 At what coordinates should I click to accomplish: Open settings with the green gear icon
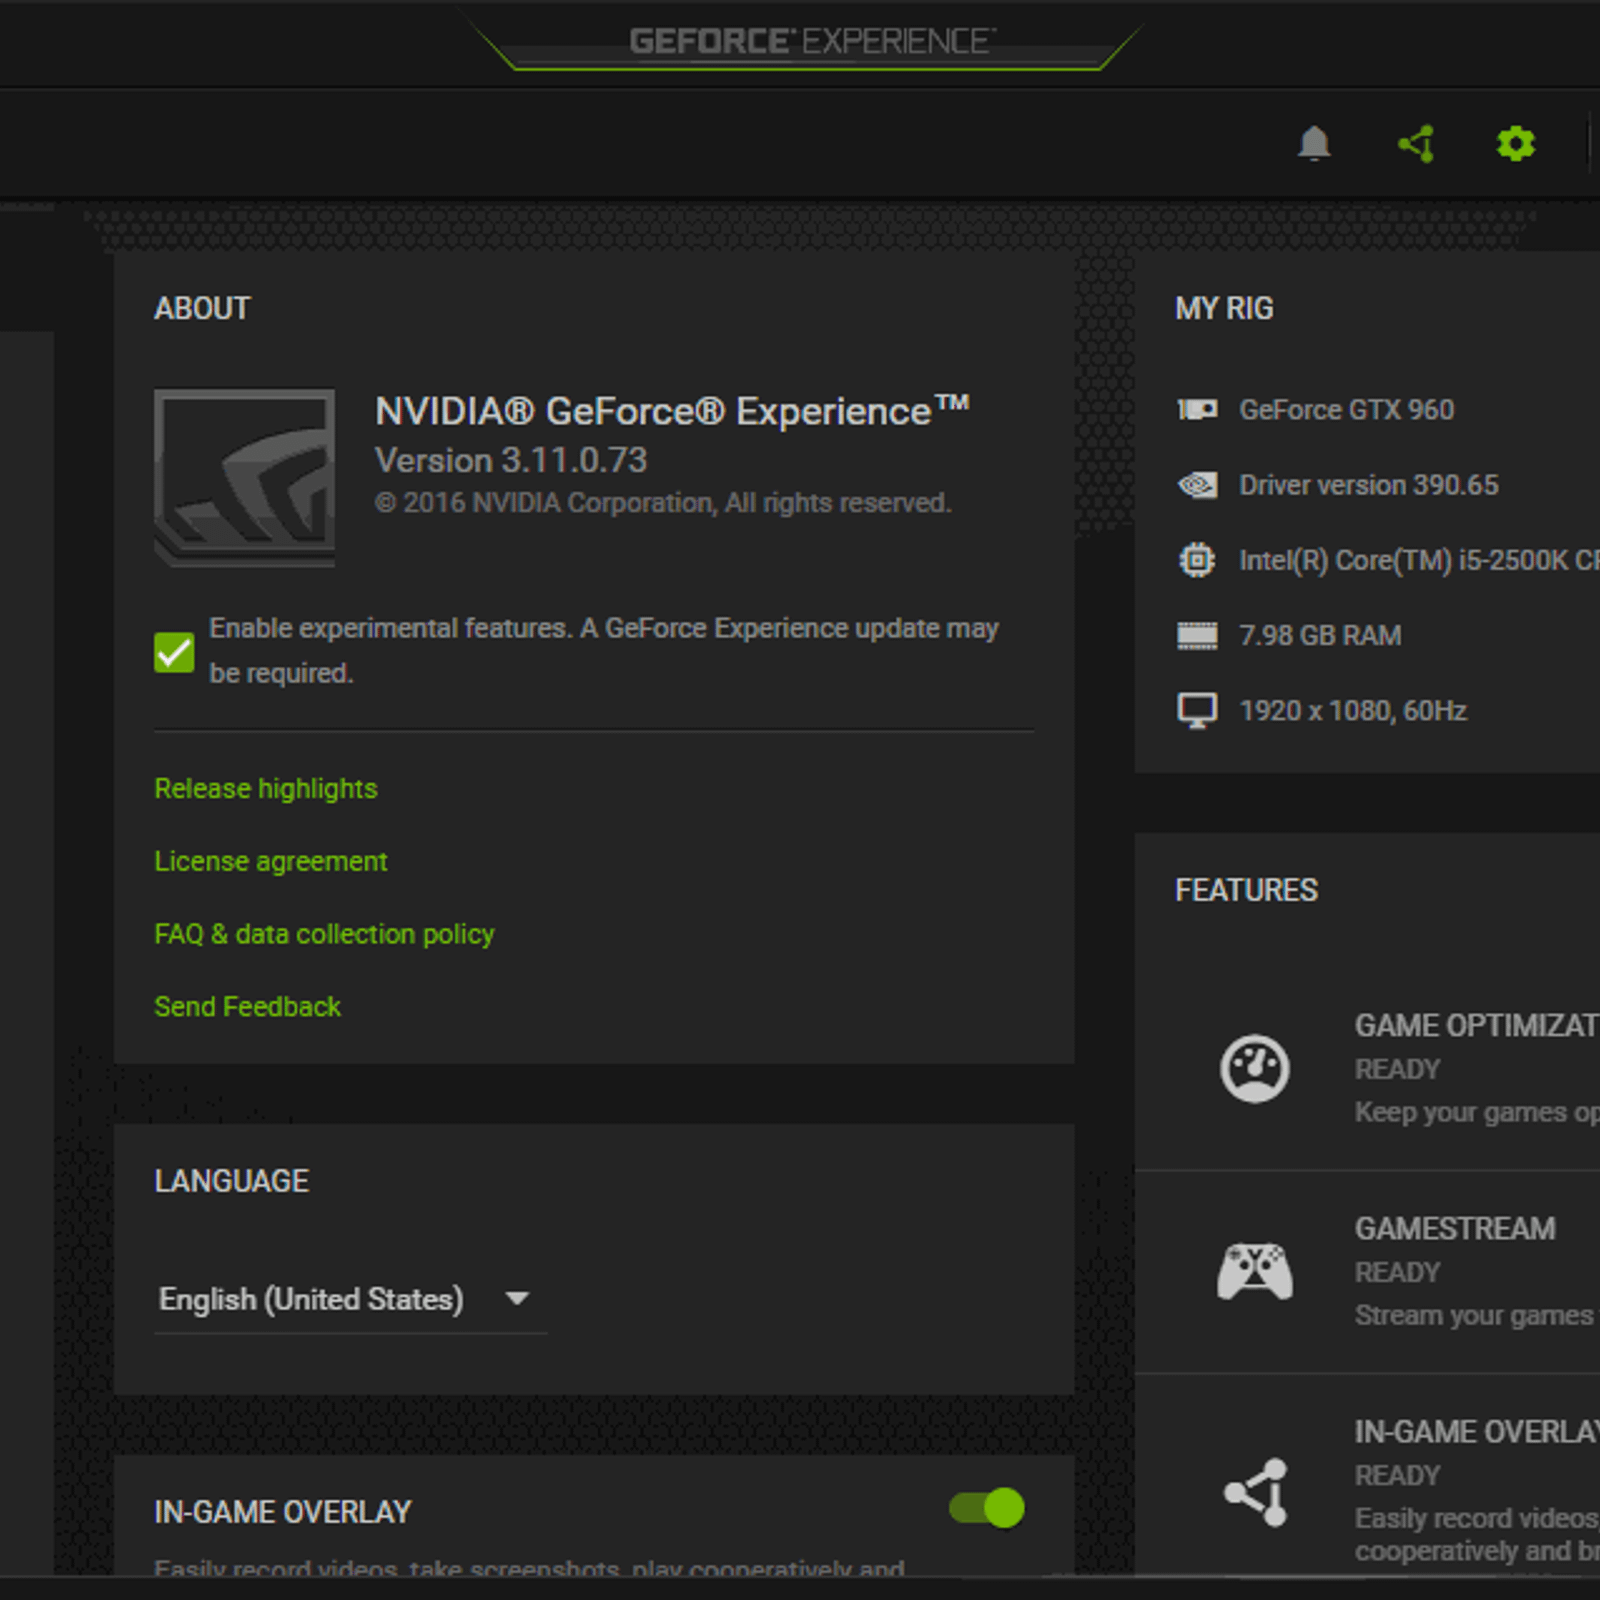[1516, 144]
